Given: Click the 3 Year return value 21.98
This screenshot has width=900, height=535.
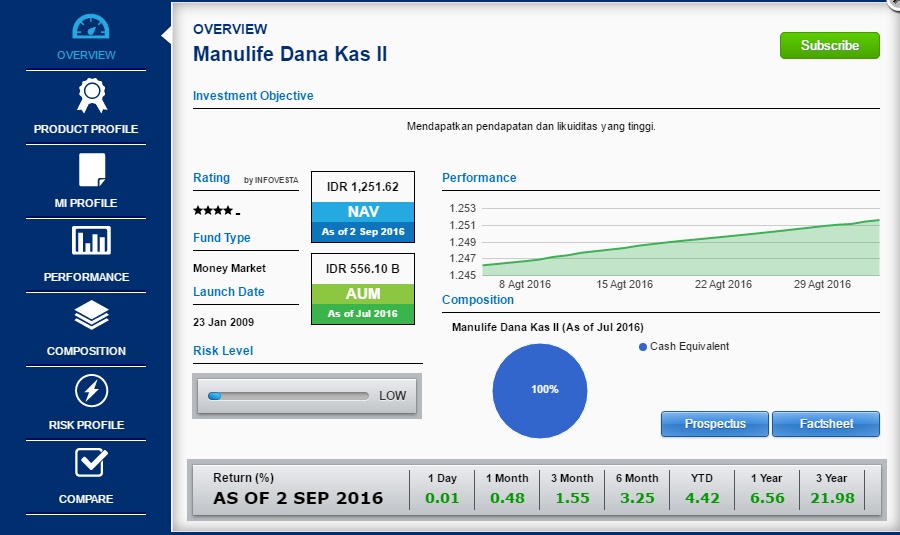Looking at the screenshot, I should pos(832,498).
